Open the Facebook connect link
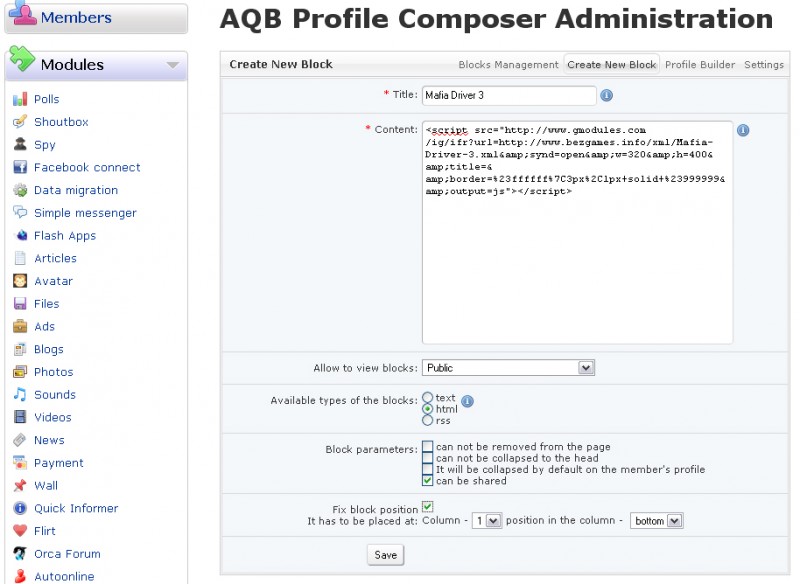800x584 pixels. 87,167
